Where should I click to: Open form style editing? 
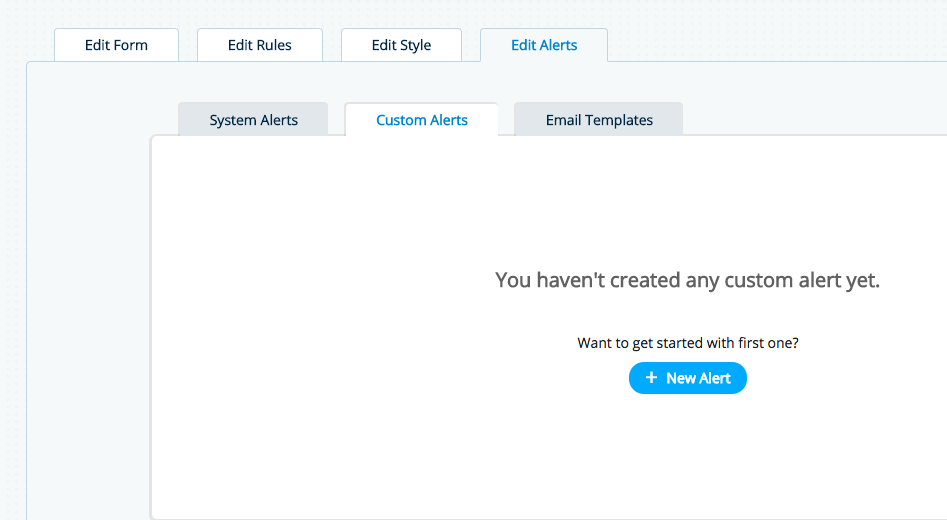click(401, 45)
